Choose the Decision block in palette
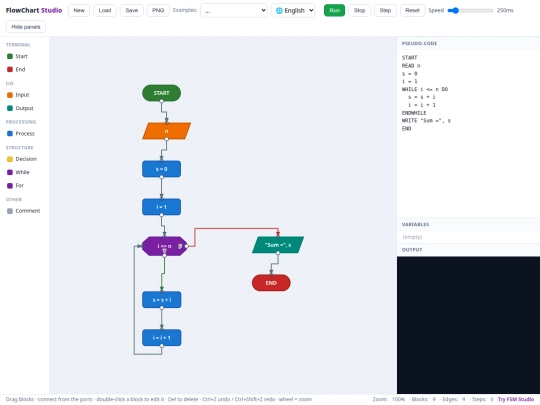Screen dimensions: 540x405 10,159
